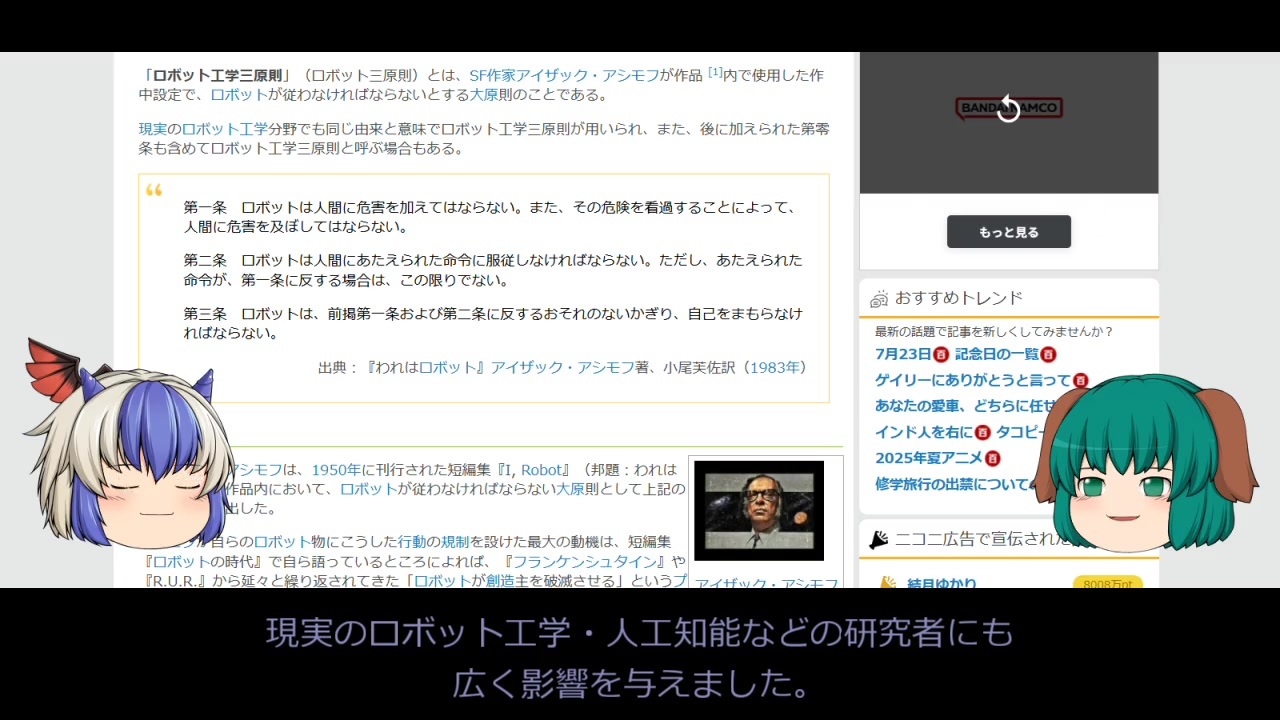
Task: Click the 8008万pt badge
Action: 1108,583
